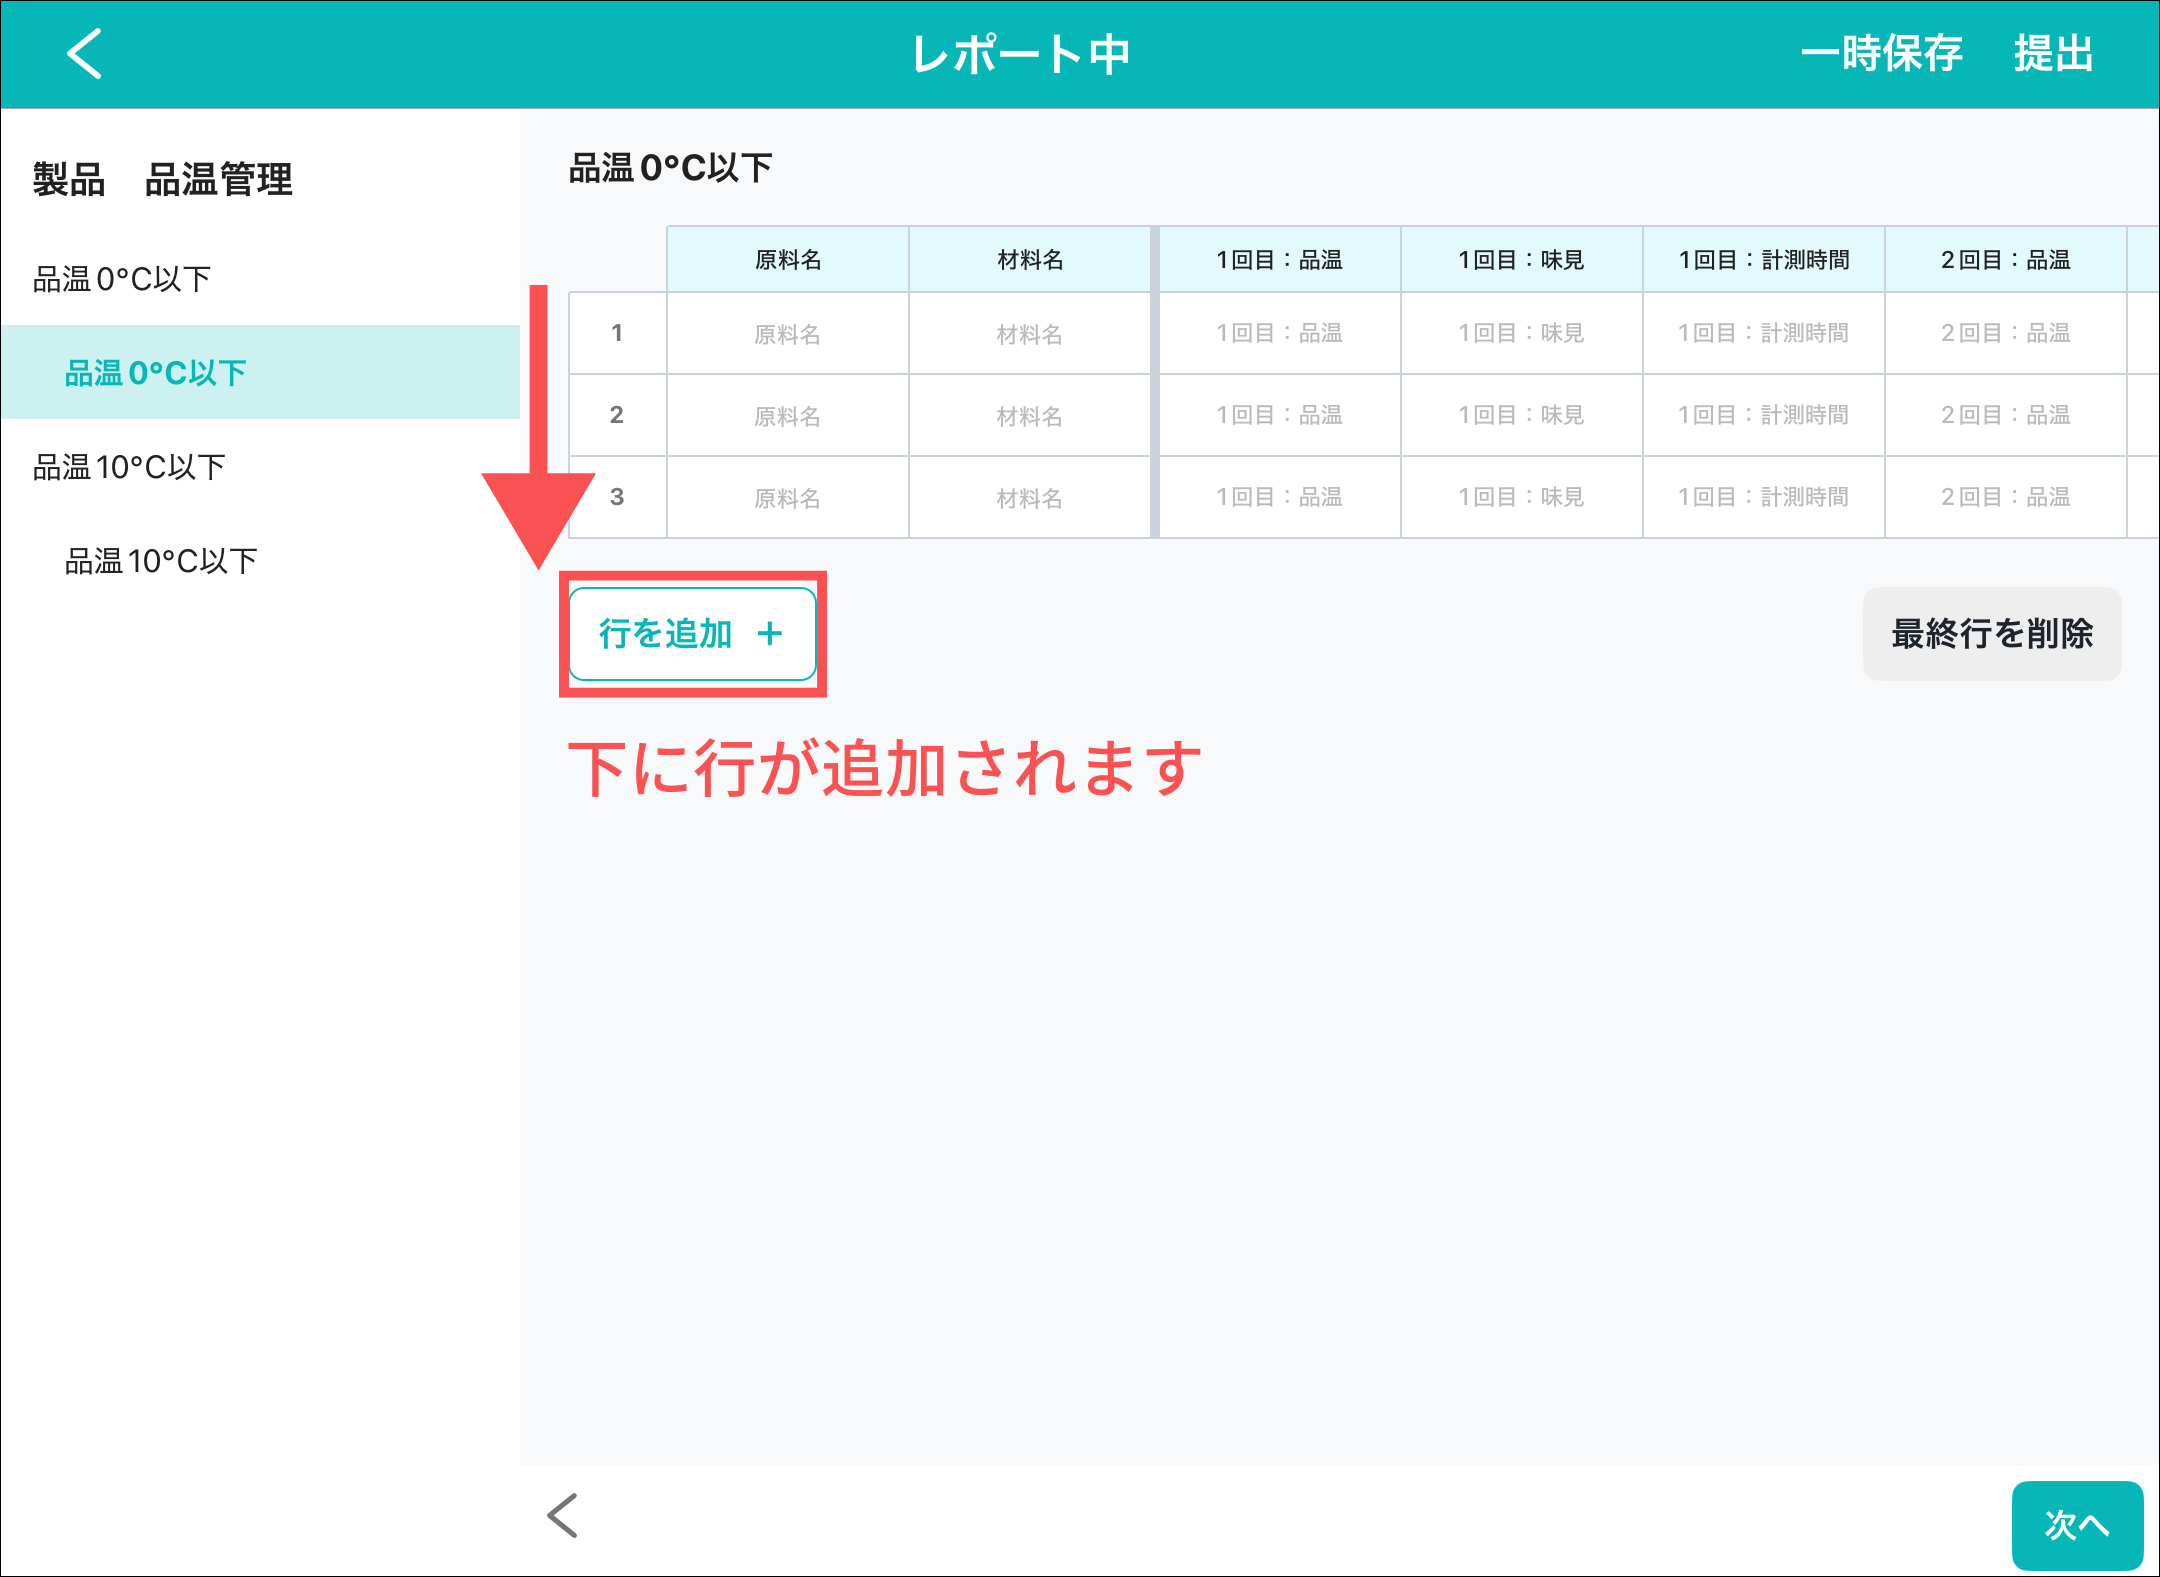The width and height of the screenshot is (2160, 1577).
Task: Click row number 2 in the table
Action: point(617,415)
